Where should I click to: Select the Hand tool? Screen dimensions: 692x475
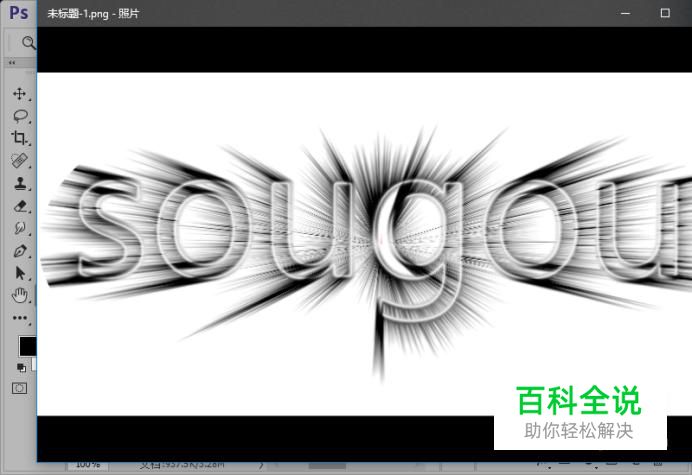[x=20, y=295]
